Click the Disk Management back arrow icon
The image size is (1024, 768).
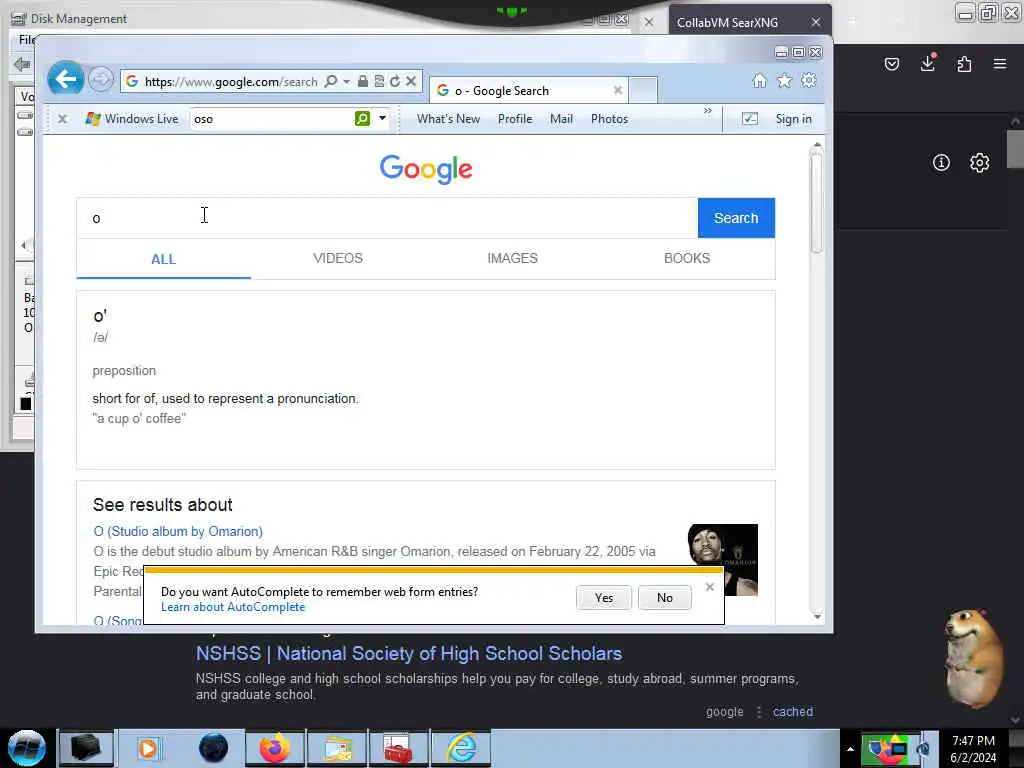click(x=22, y=64)
